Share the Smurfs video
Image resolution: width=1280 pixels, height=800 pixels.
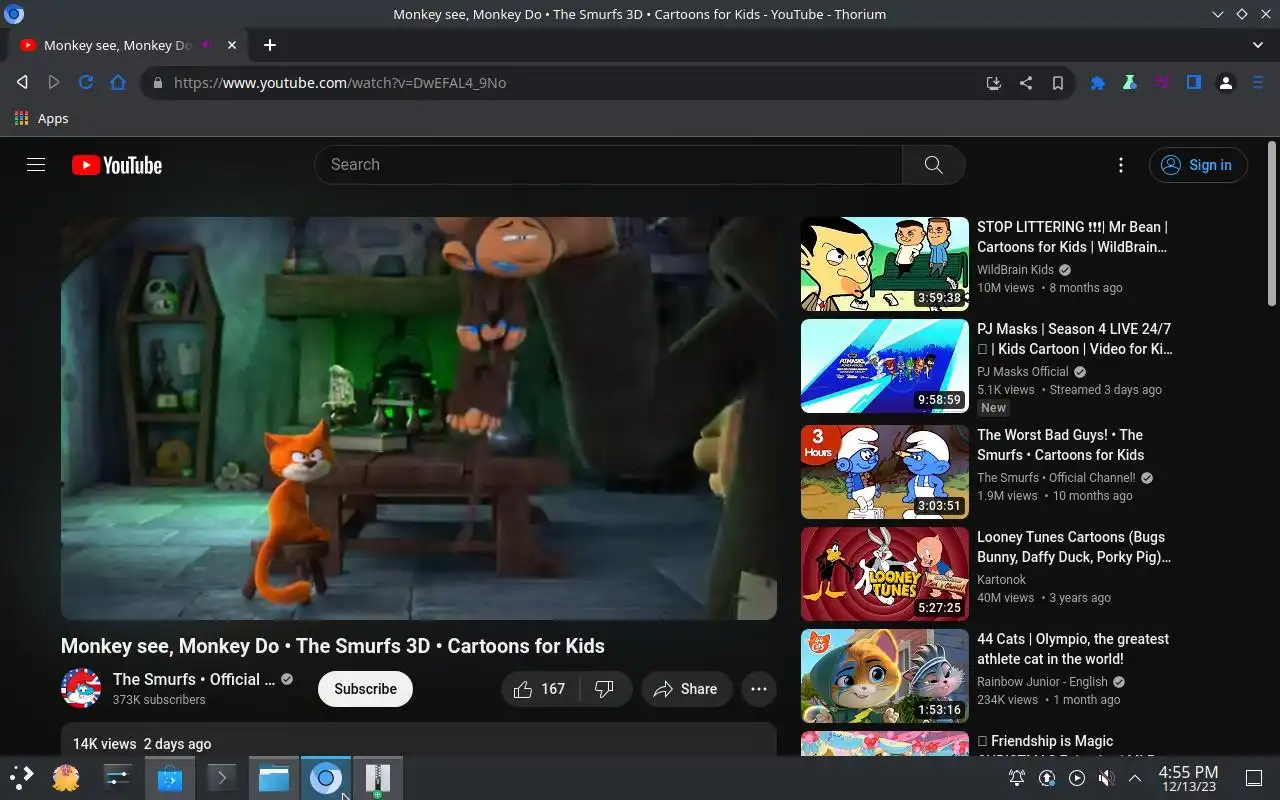click(686, 689)
